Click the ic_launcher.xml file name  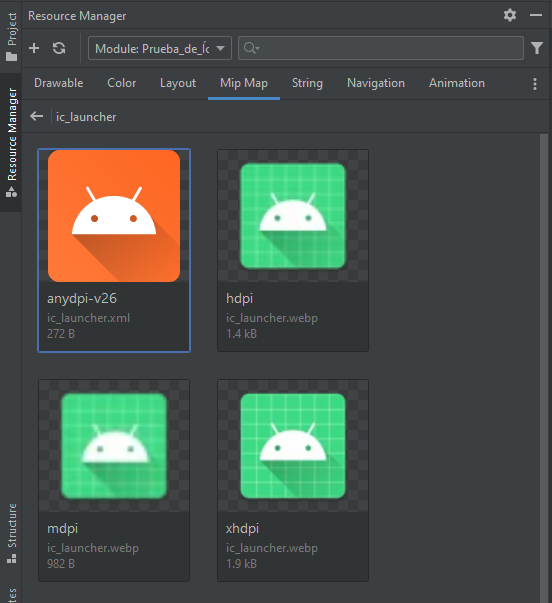coord(88,318)
